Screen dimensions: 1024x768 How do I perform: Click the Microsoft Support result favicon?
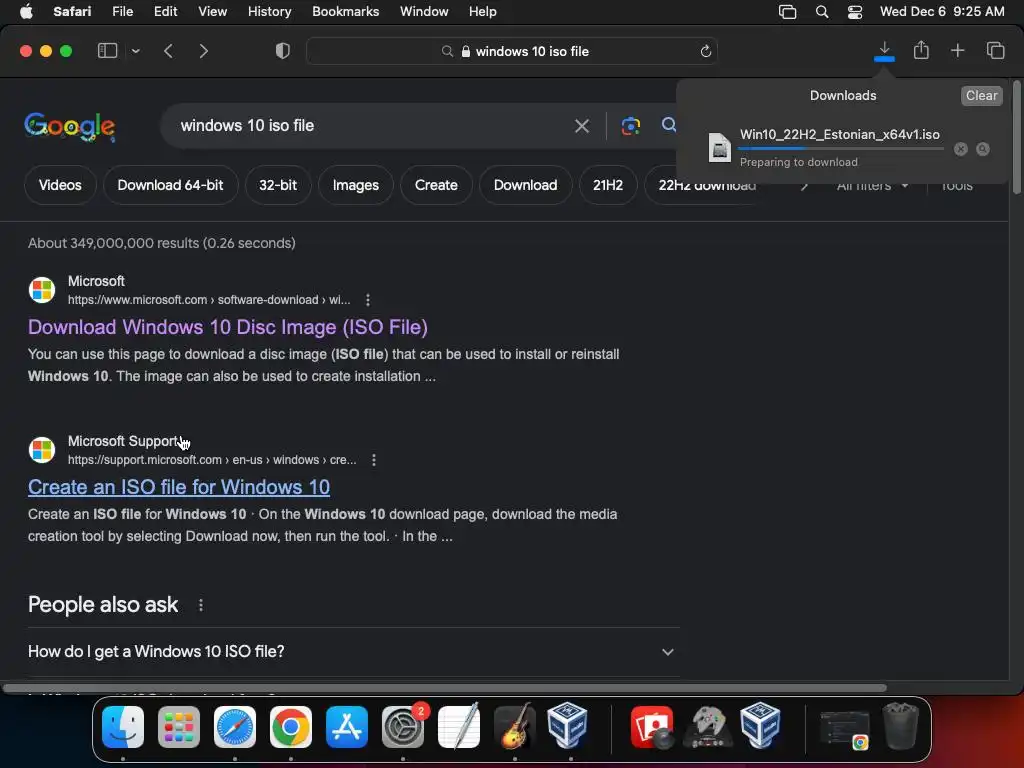point(42,450)
